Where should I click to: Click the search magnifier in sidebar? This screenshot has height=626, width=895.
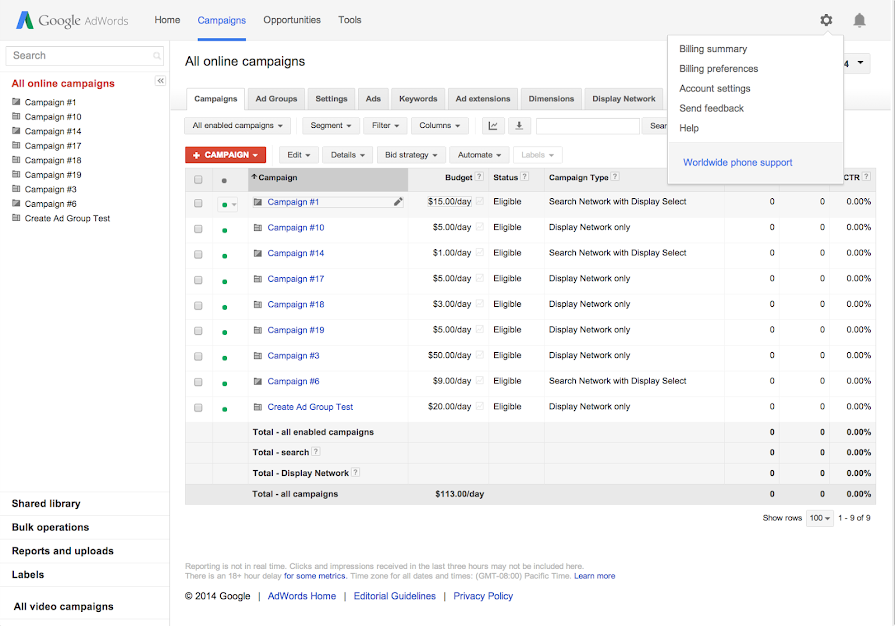tap(158, 56)
